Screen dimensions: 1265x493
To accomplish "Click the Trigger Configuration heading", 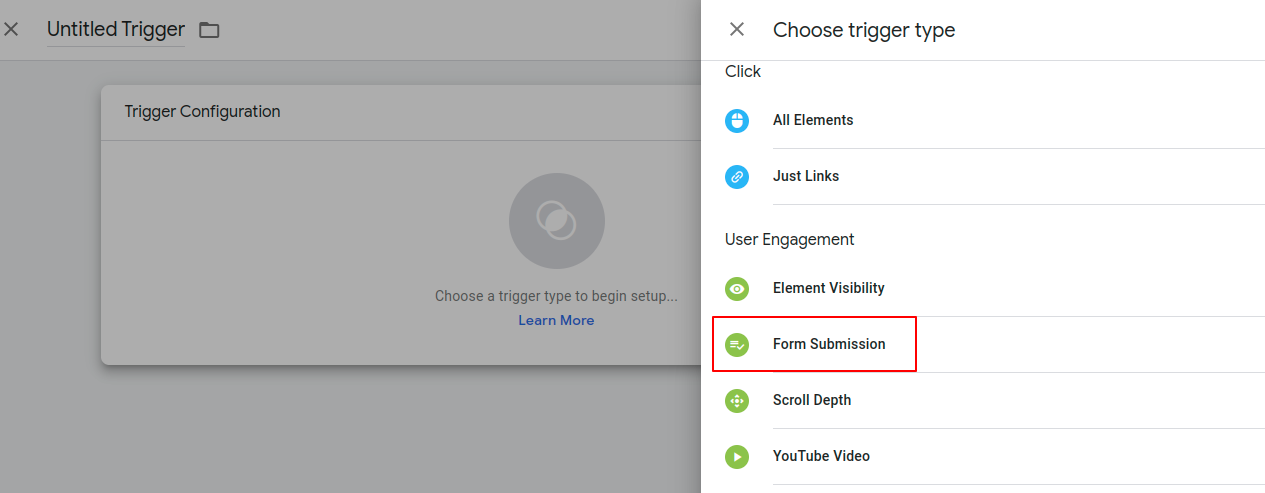I will (x=202, y=112).
